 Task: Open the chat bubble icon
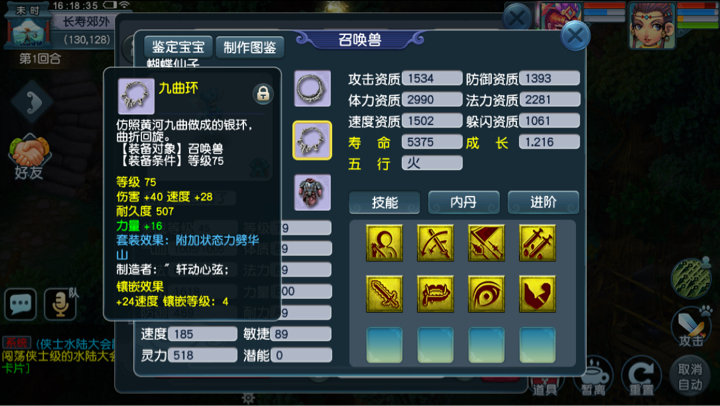pos(20,304)
